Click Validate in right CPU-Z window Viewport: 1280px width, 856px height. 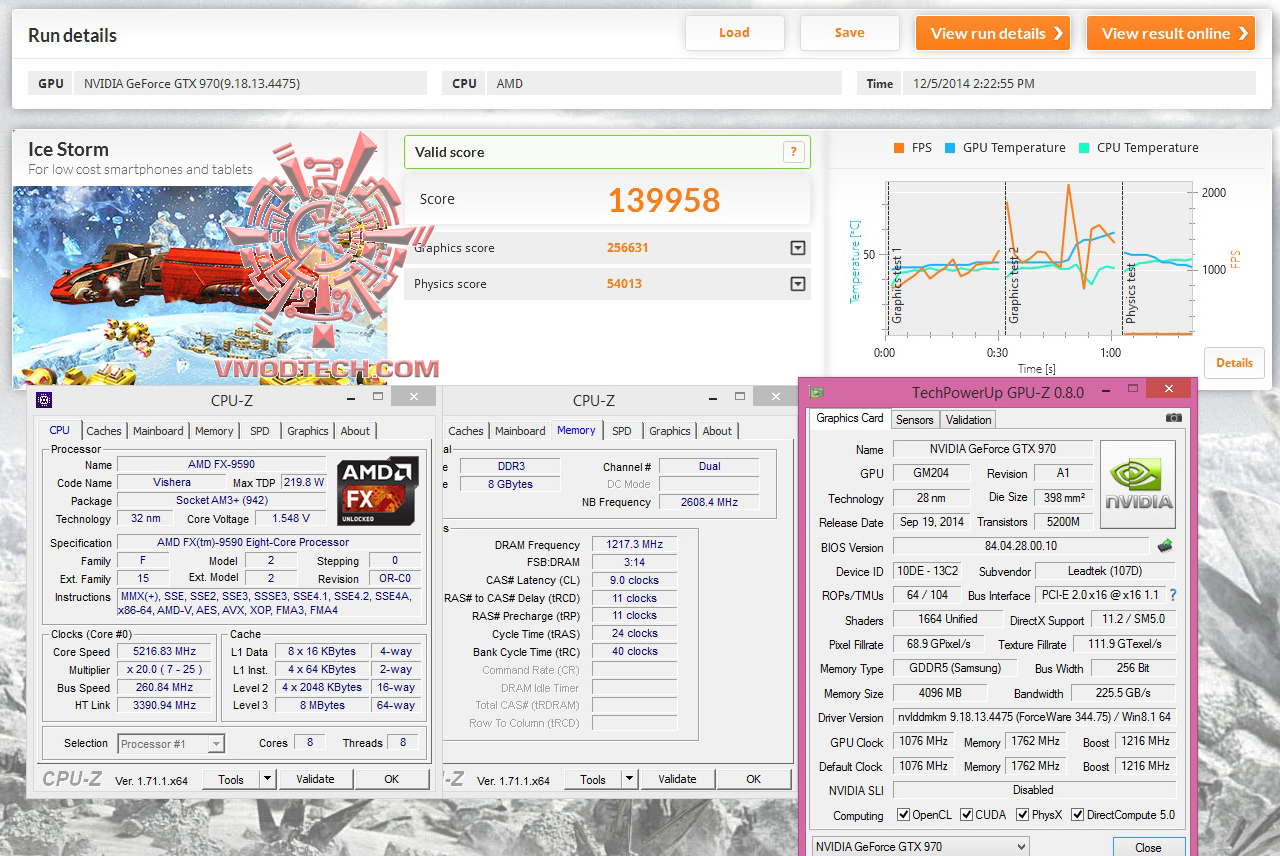(677, 779)
